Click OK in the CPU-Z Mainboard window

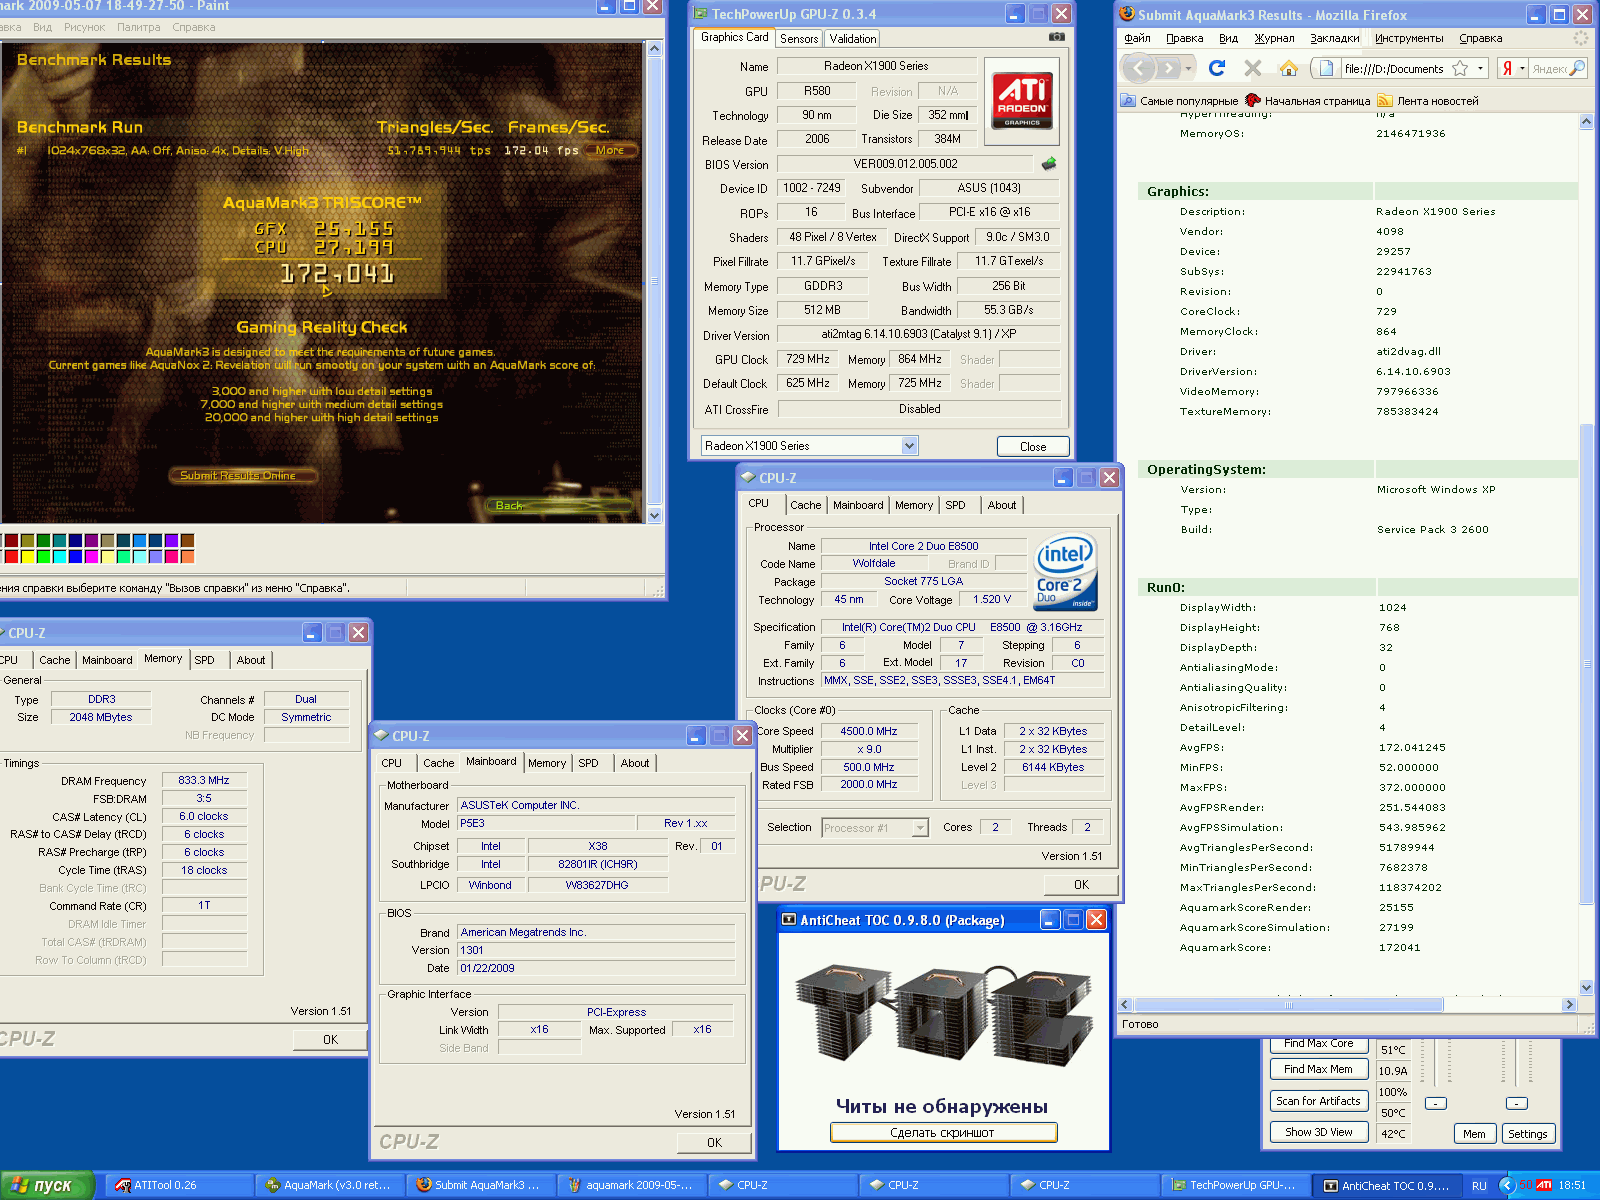(714, 1142)
